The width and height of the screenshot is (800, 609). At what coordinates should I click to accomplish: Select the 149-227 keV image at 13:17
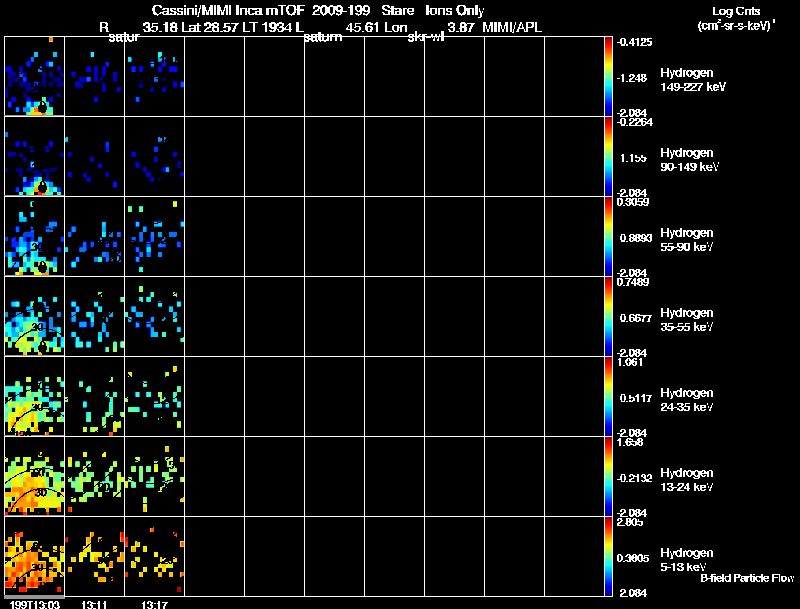click(155, 76)
